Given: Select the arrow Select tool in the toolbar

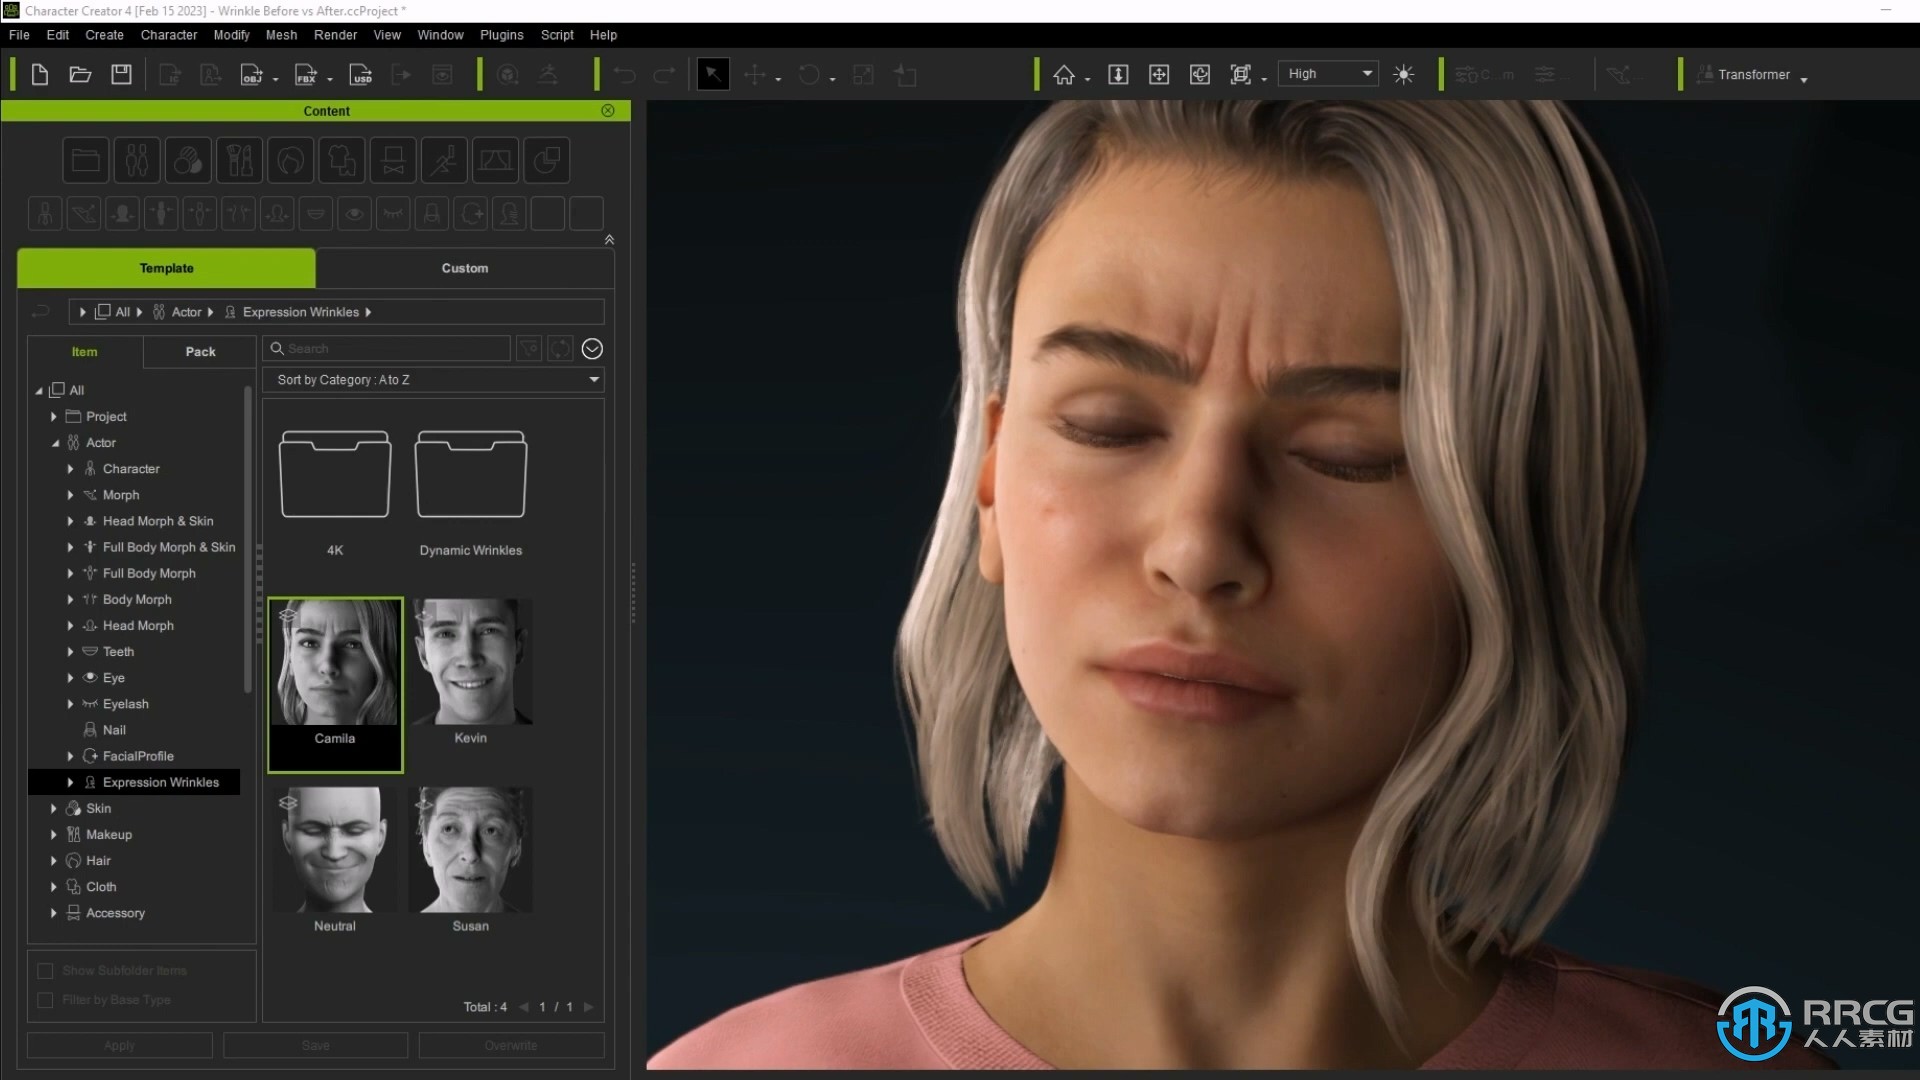Looking at the screenshot, I should [713, 74].
